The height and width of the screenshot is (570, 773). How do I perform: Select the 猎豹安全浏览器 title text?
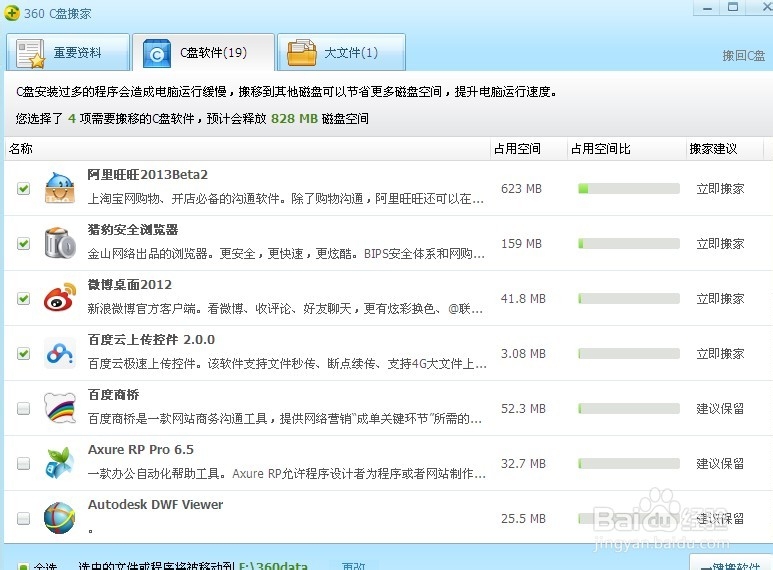(x=133, y=229)
